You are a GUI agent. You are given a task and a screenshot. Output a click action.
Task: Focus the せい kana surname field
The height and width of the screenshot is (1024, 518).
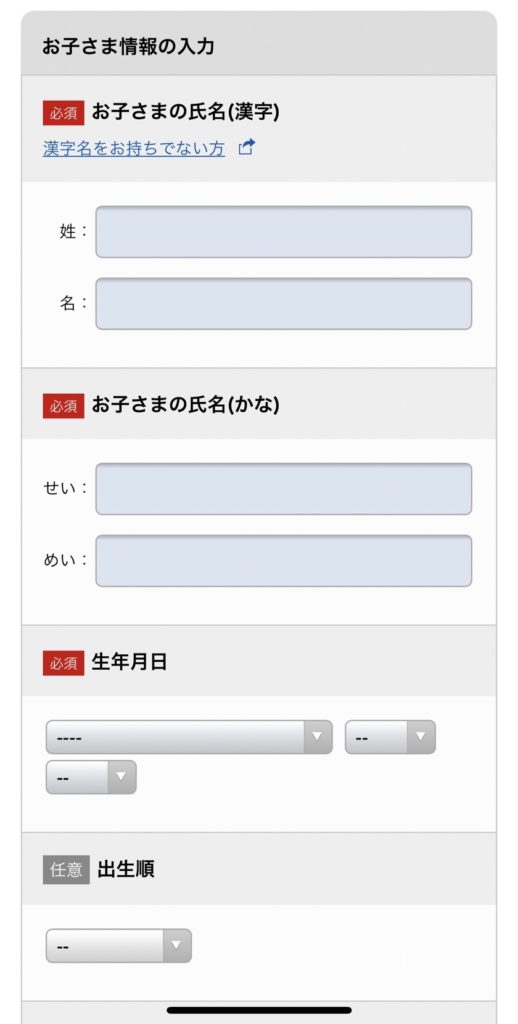283,489
